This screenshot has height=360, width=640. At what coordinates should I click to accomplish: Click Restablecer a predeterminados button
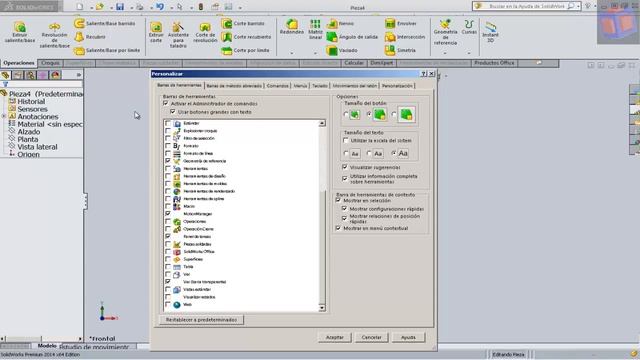point(201,320)
